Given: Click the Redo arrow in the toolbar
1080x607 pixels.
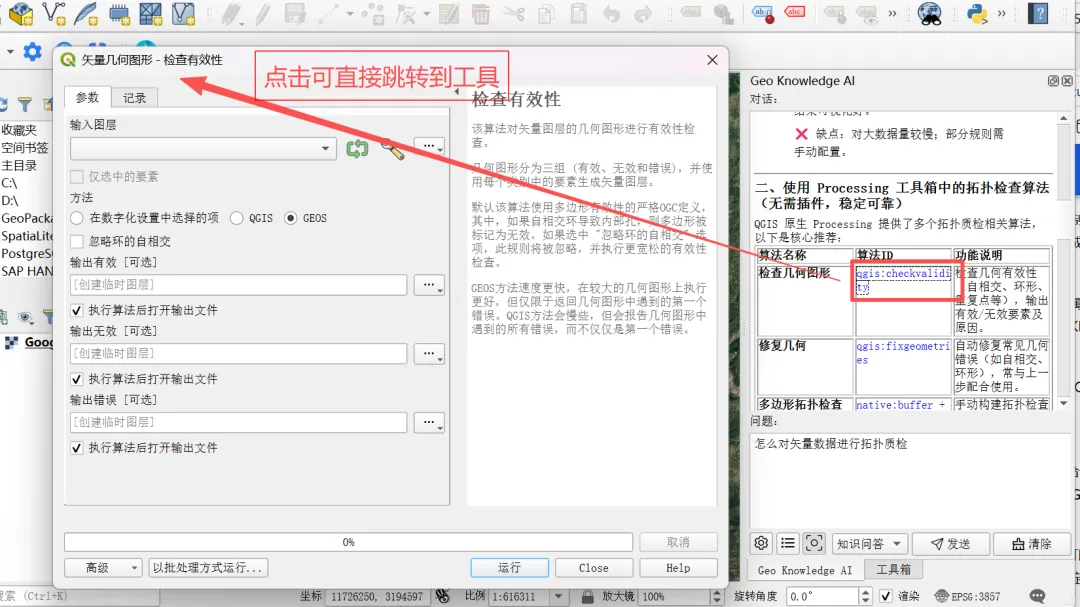Looking at the screenshot, I should point(643,14).
